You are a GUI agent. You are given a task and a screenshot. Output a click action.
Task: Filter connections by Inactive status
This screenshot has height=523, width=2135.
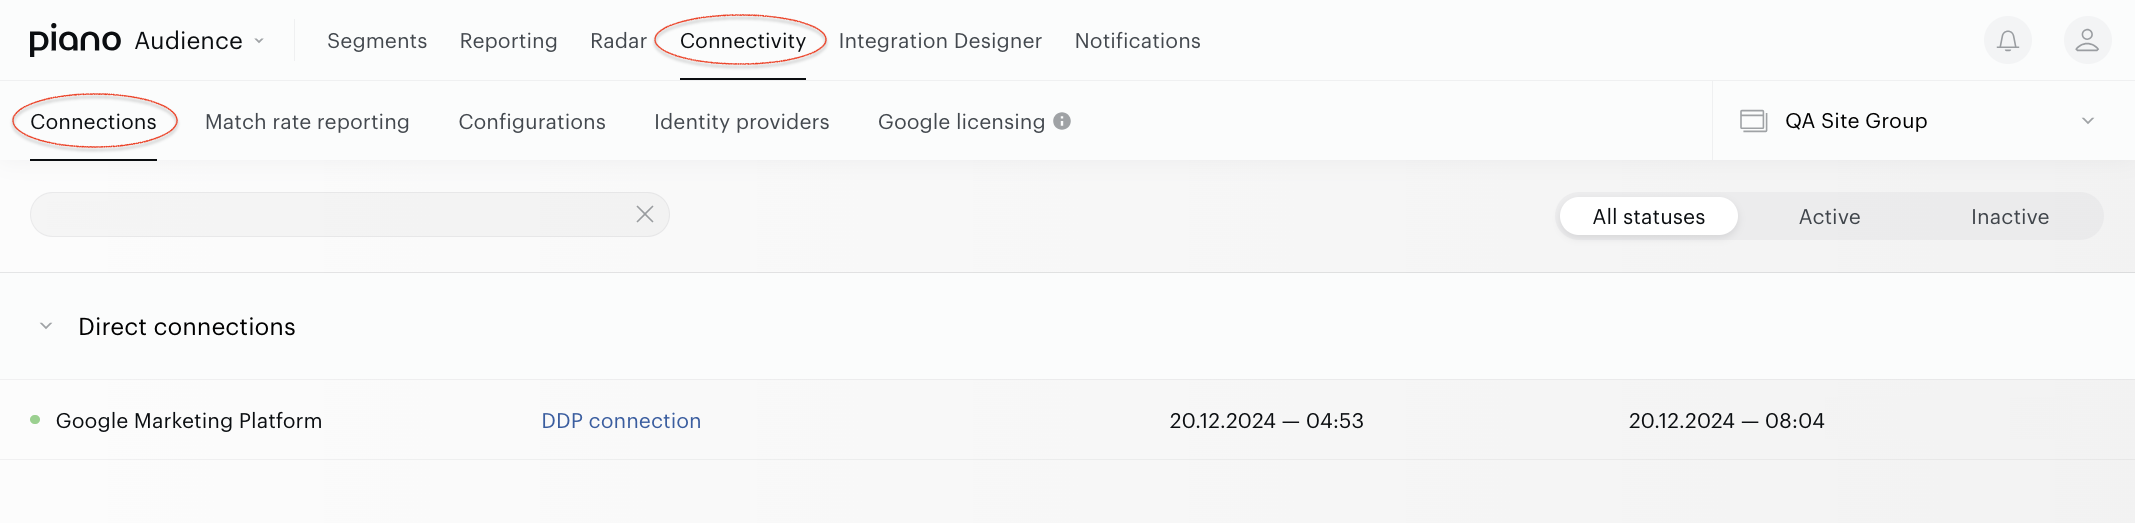tap(2010, 216)
